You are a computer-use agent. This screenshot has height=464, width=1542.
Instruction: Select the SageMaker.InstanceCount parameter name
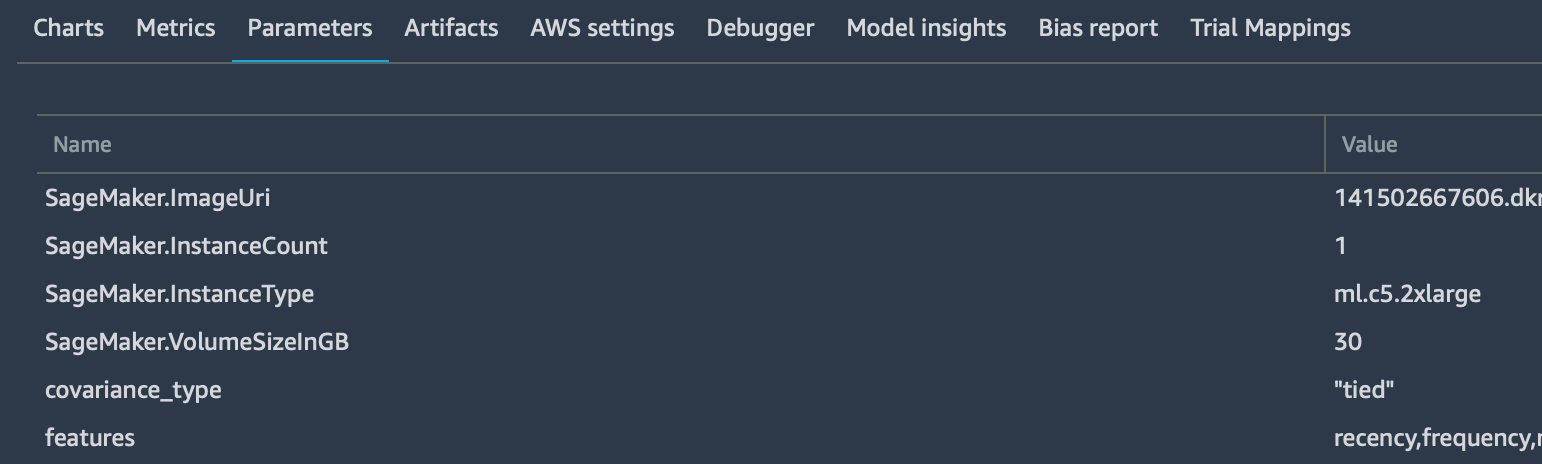click(186, 246)
